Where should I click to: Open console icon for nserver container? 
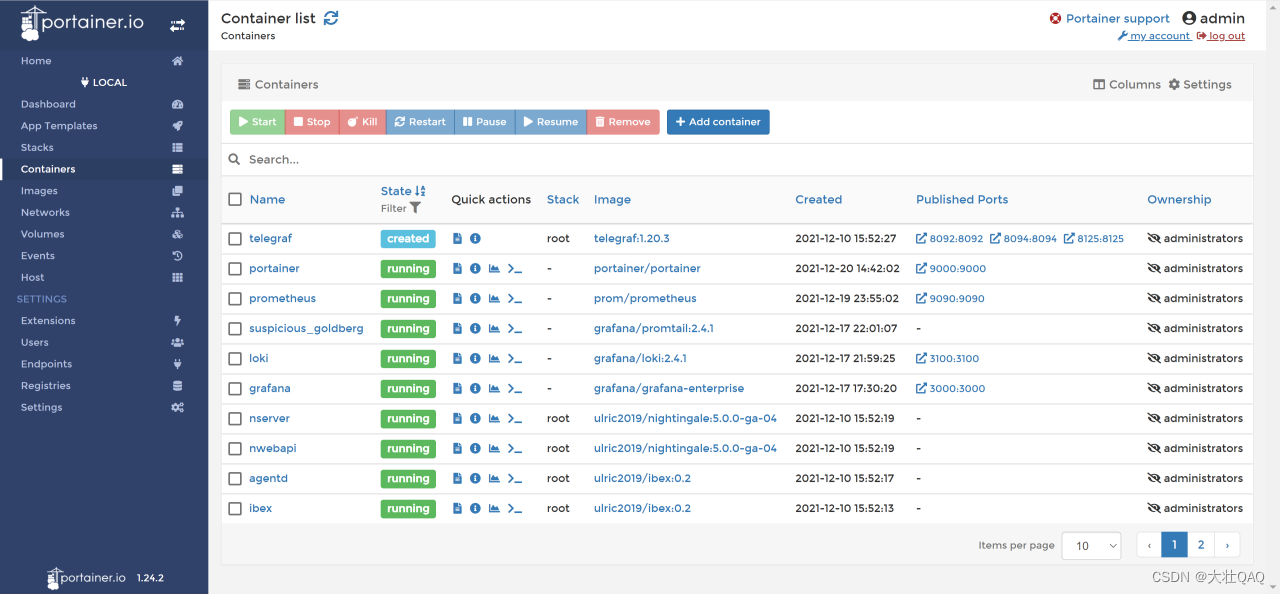(515, 419)
